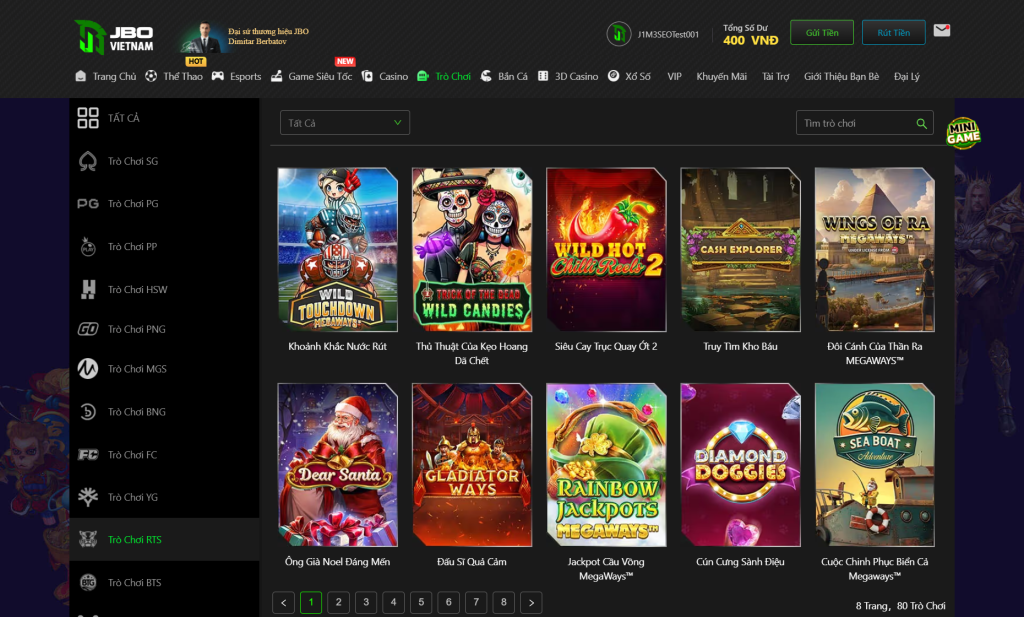This screenshot has height=617, width=1024.
Task: Select Trò Chơi FC provider
Action: tap(165, 454)
